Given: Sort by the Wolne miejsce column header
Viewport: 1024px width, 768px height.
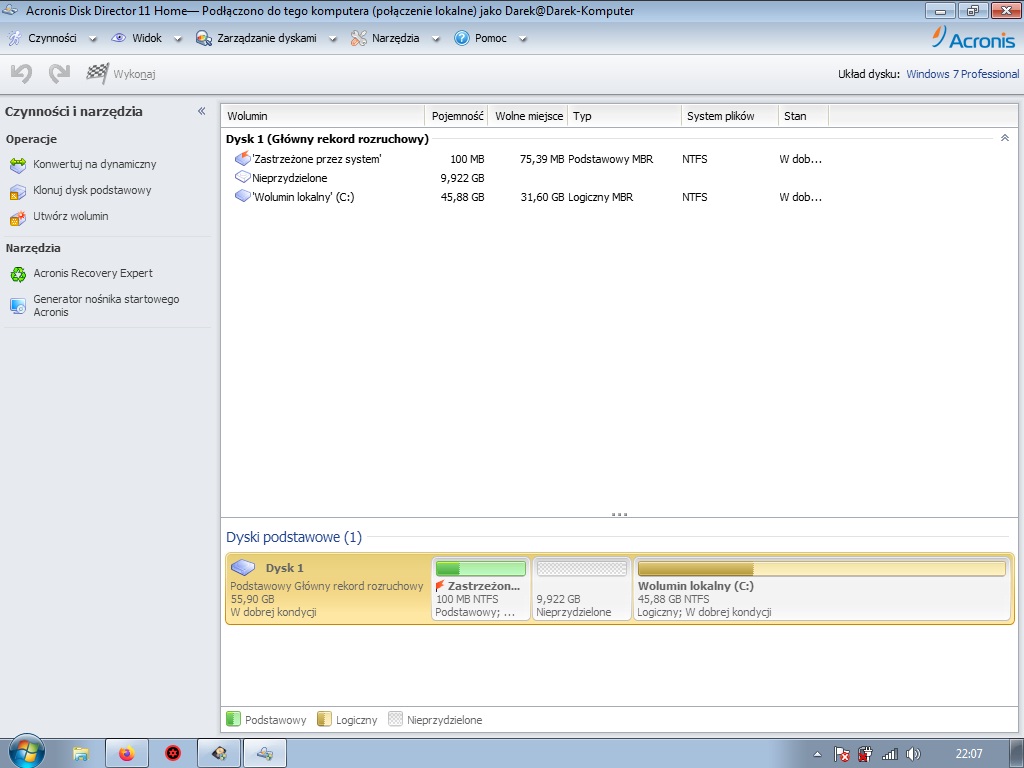Looking at the screenshot, I should coord(528,116).
